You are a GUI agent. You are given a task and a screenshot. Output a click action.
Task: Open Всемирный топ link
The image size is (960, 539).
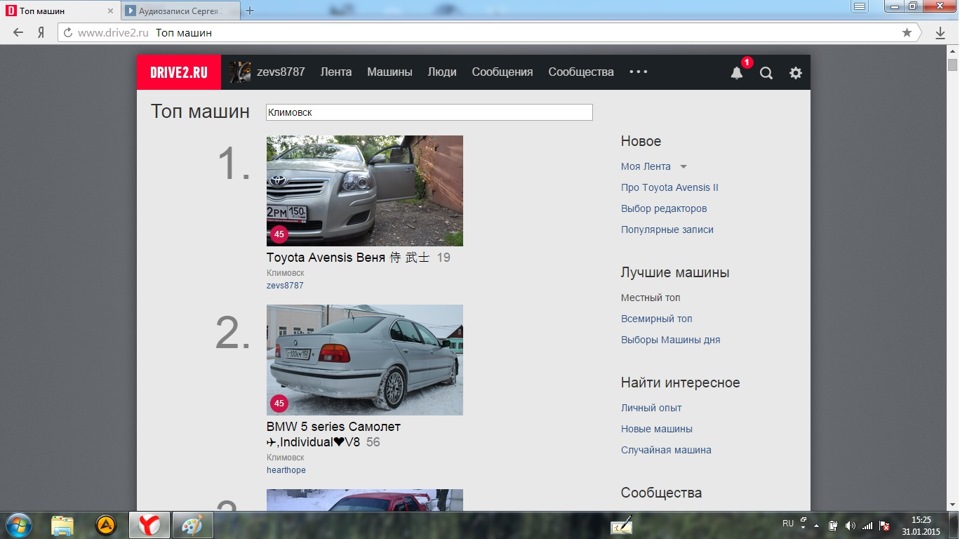(656, 318)
